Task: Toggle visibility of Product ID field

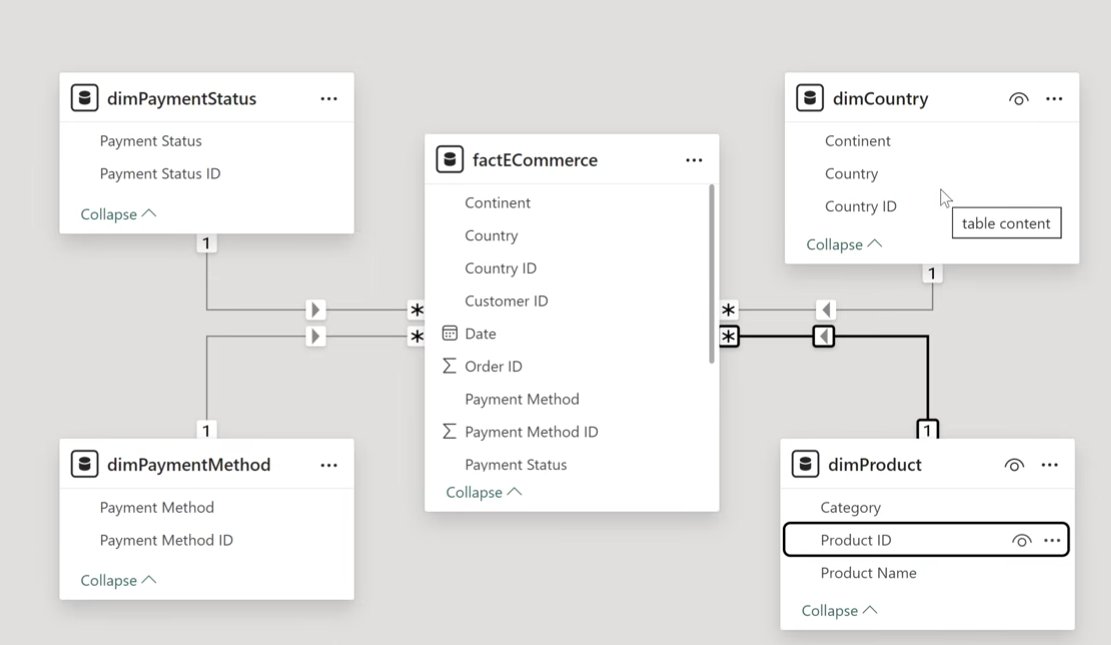Action: pos(1021,540)
